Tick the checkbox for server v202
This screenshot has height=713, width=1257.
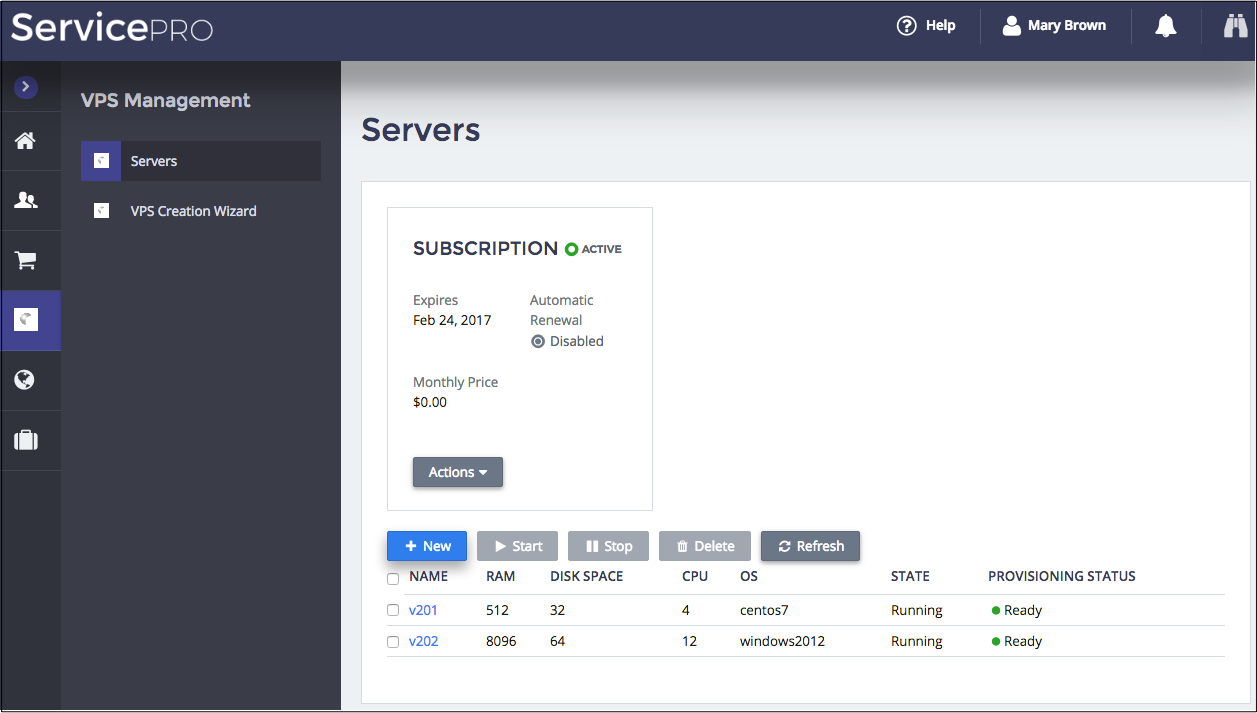click(393, 642)
